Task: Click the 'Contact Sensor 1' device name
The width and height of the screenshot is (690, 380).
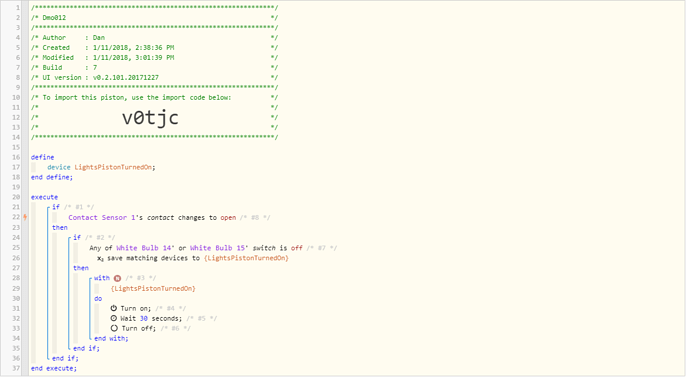Action: 102,217
